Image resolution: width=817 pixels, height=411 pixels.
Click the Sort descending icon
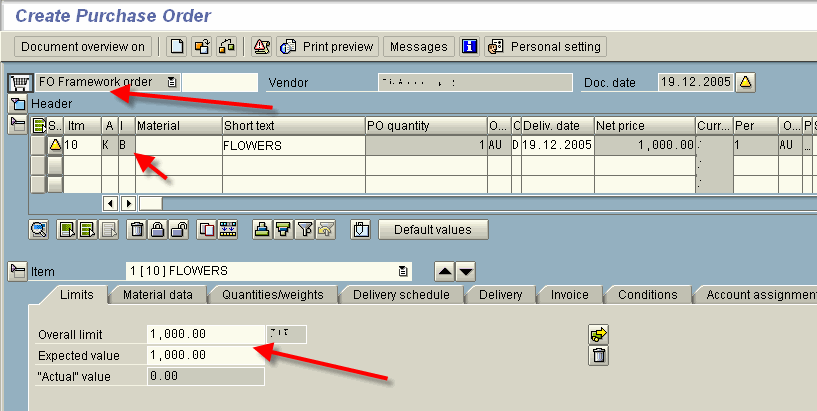coord(283,230)
